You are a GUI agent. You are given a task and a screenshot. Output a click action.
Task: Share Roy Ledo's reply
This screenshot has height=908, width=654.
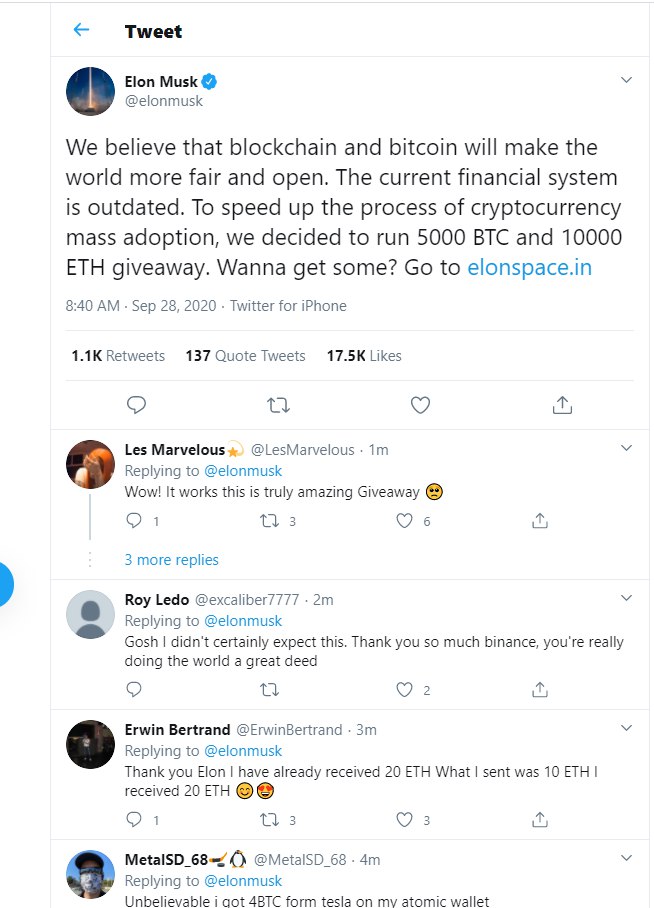tap(539, 690)
